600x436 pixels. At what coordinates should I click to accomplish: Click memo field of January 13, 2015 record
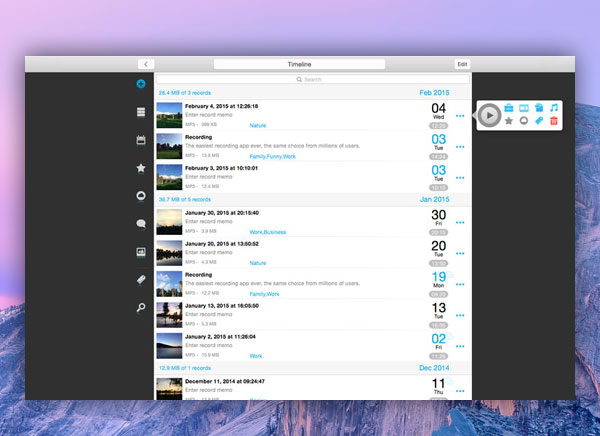pyautogui.click(x=209, y=314)
